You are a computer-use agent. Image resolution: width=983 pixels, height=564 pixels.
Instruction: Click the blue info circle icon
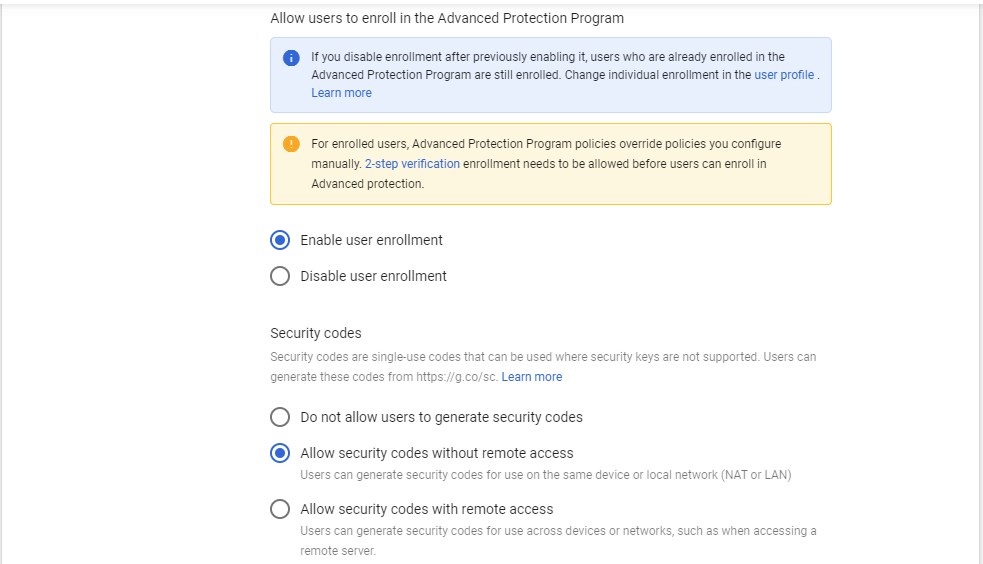(x=291, y=58)
